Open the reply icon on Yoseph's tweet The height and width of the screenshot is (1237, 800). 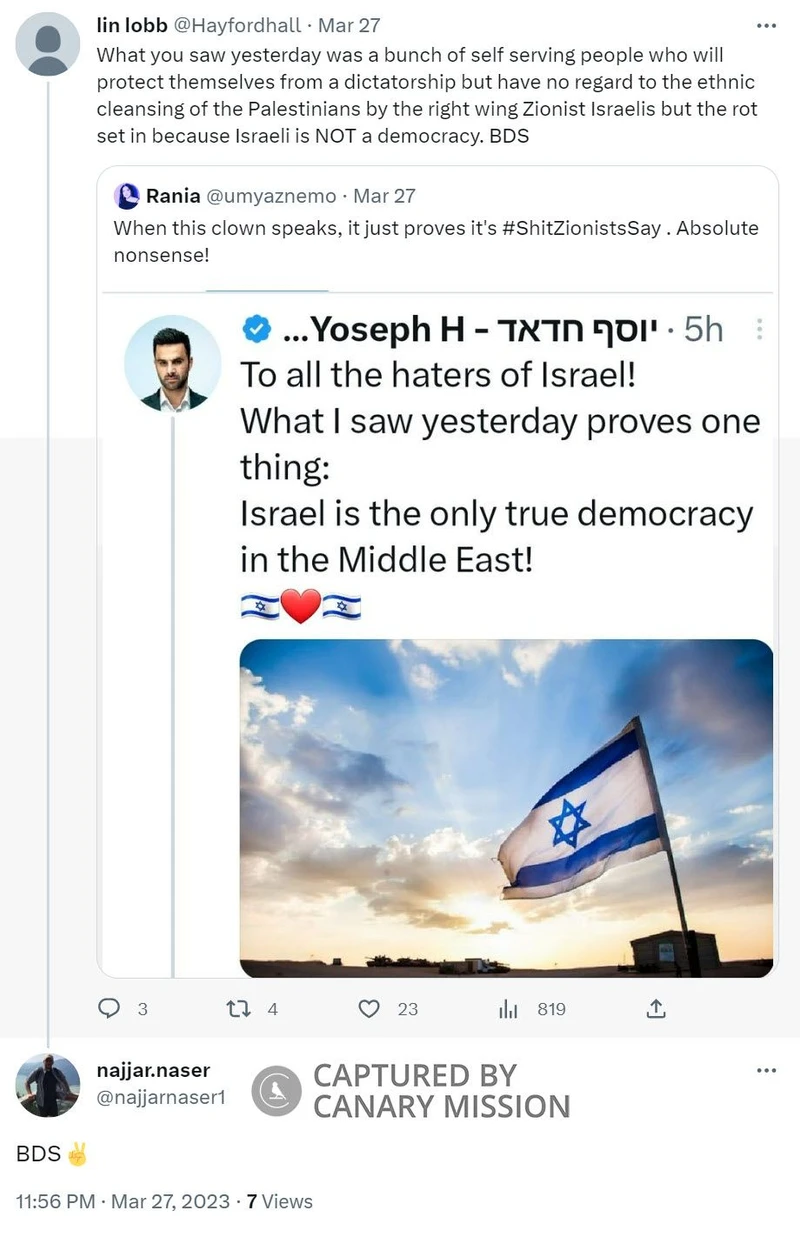[109, 1009]
